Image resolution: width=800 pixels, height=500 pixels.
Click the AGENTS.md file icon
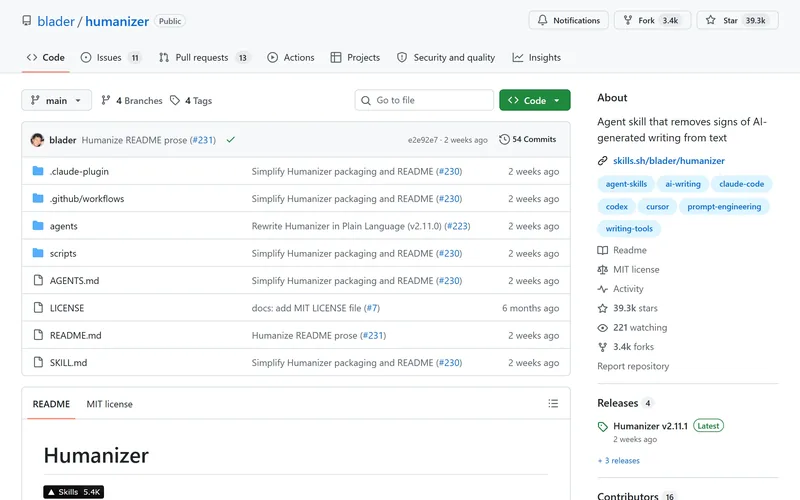pos(38,280)
